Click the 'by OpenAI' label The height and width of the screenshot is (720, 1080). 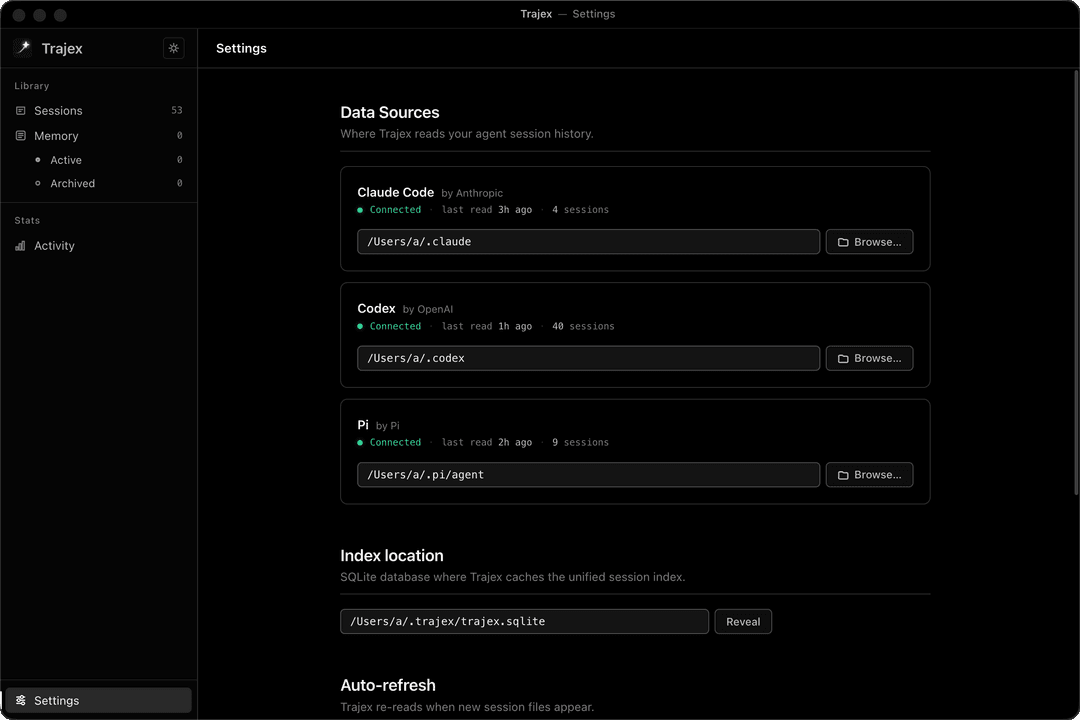pos(428,310)
